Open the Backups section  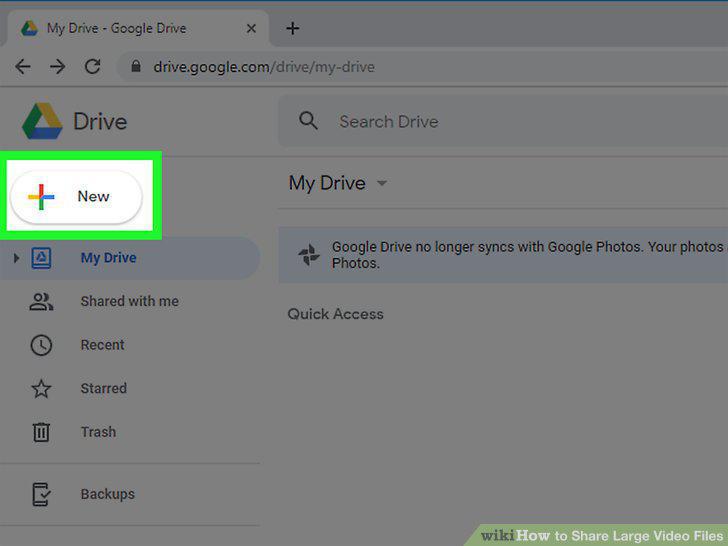coord(108,494)
